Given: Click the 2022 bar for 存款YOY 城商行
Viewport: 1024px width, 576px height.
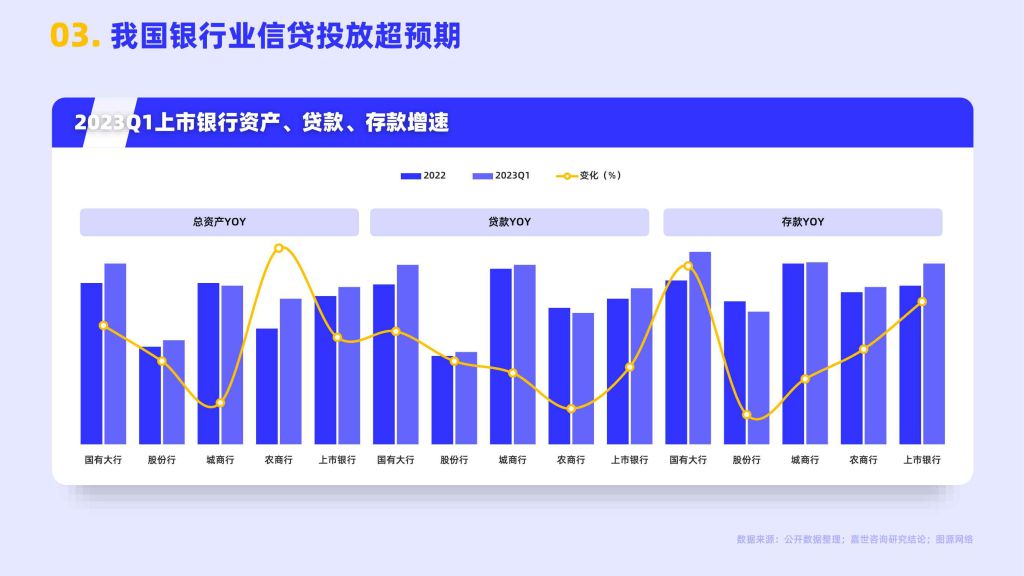Looking at the screenshot, I should point(793,354).
